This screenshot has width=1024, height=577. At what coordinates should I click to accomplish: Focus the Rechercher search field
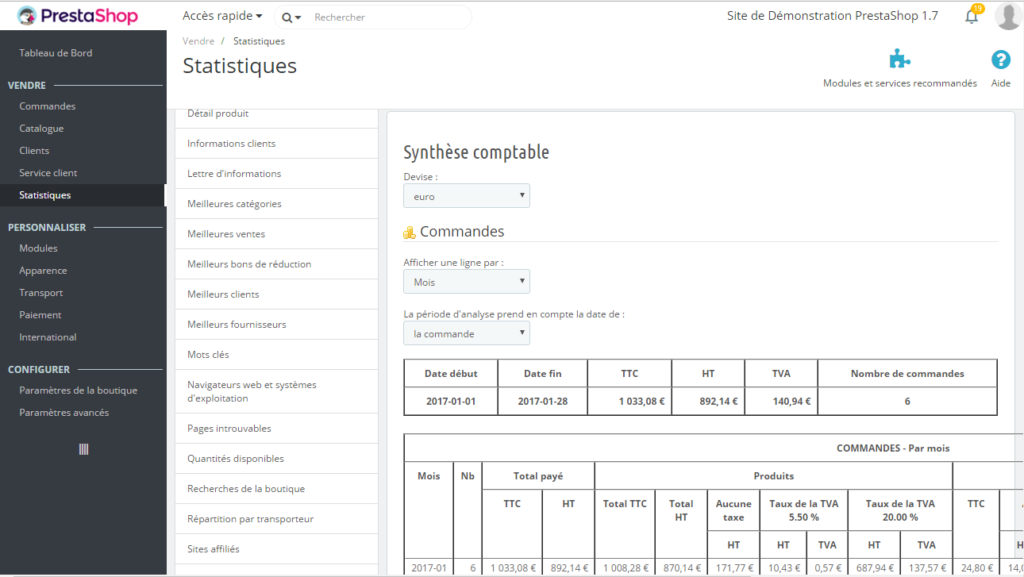click(x=389, y=17)
